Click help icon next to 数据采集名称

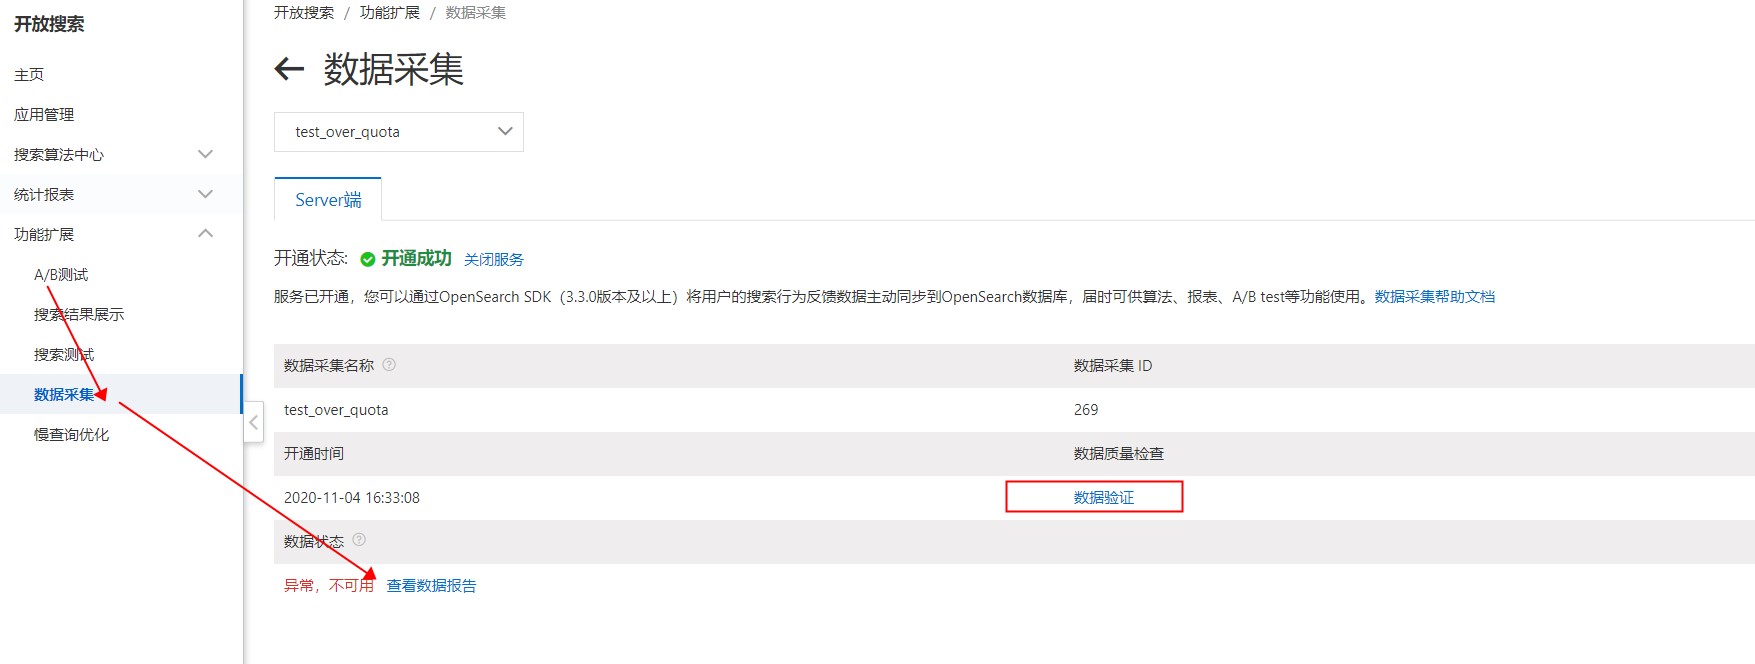click(389, 365)
